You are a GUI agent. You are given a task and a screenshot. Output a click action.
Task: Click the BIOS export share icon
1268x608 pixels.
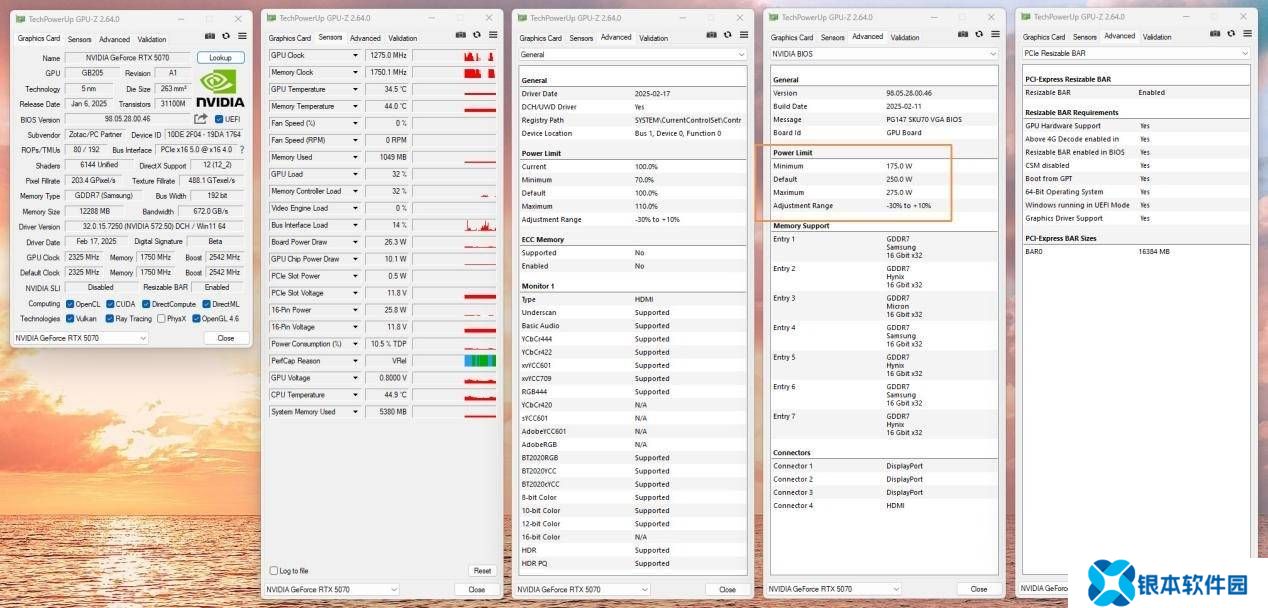click(201, 119)
